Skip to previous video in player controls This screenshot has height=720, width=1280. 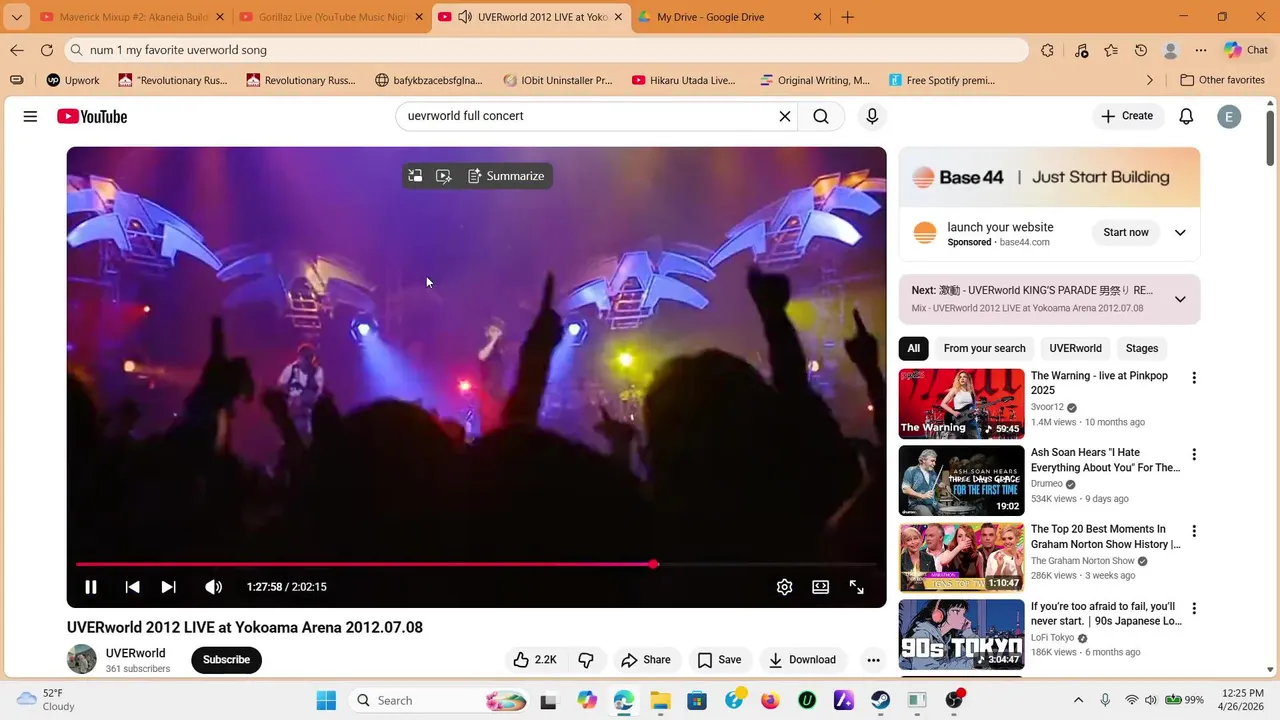132,587
